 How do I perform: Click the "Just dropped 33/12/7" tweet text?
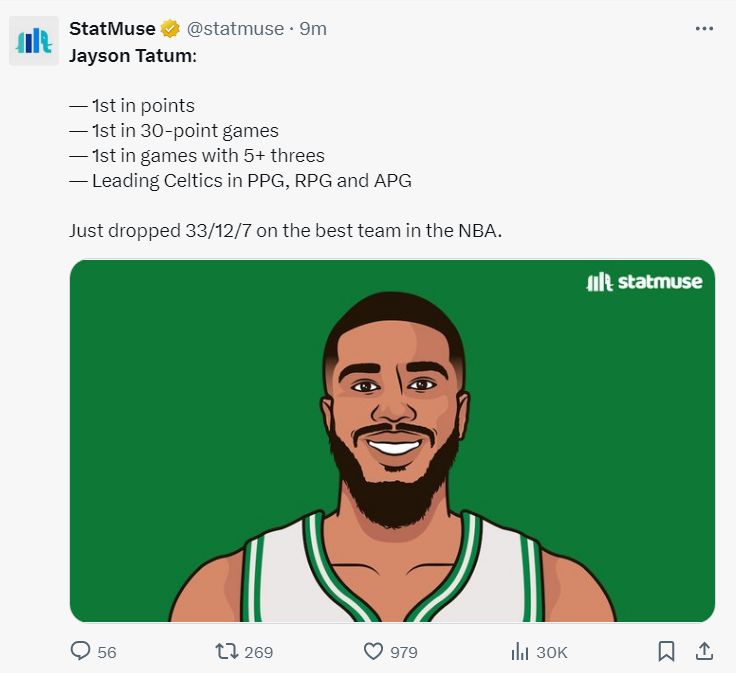tap(285, 230)
